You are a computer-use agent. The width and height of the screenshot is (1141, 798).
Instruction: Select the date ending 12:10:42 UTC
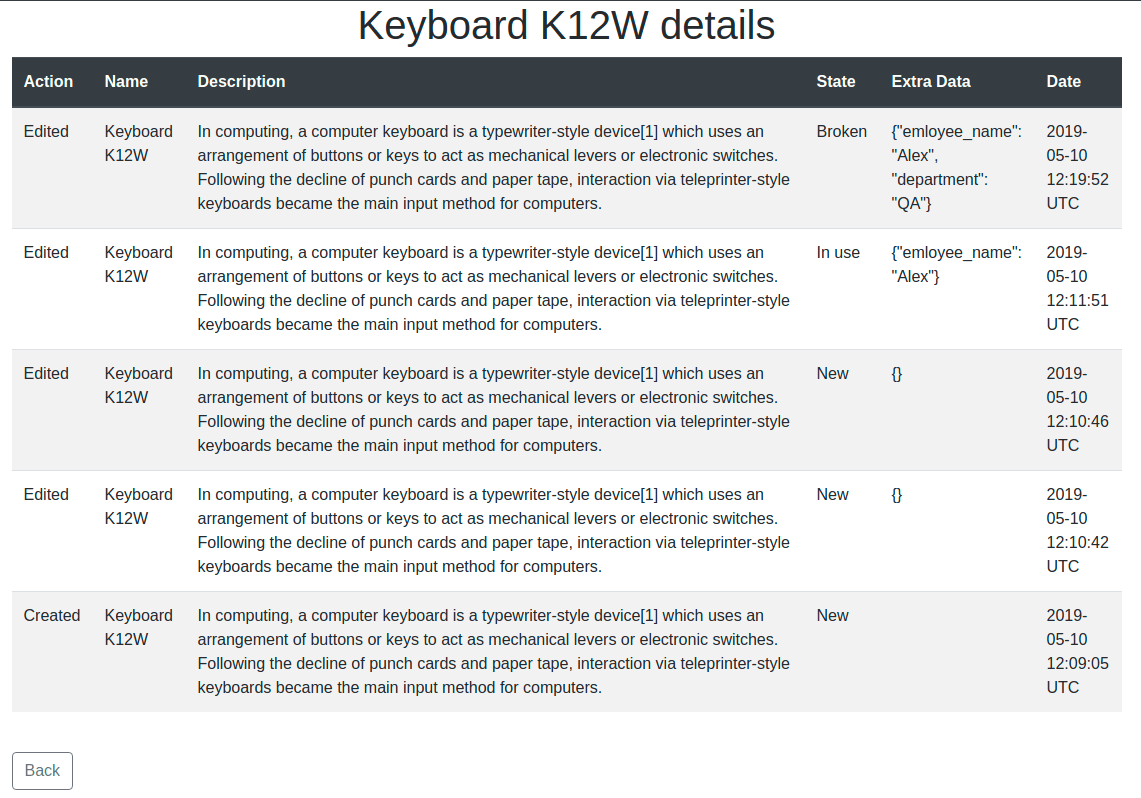pos(1077,531)
